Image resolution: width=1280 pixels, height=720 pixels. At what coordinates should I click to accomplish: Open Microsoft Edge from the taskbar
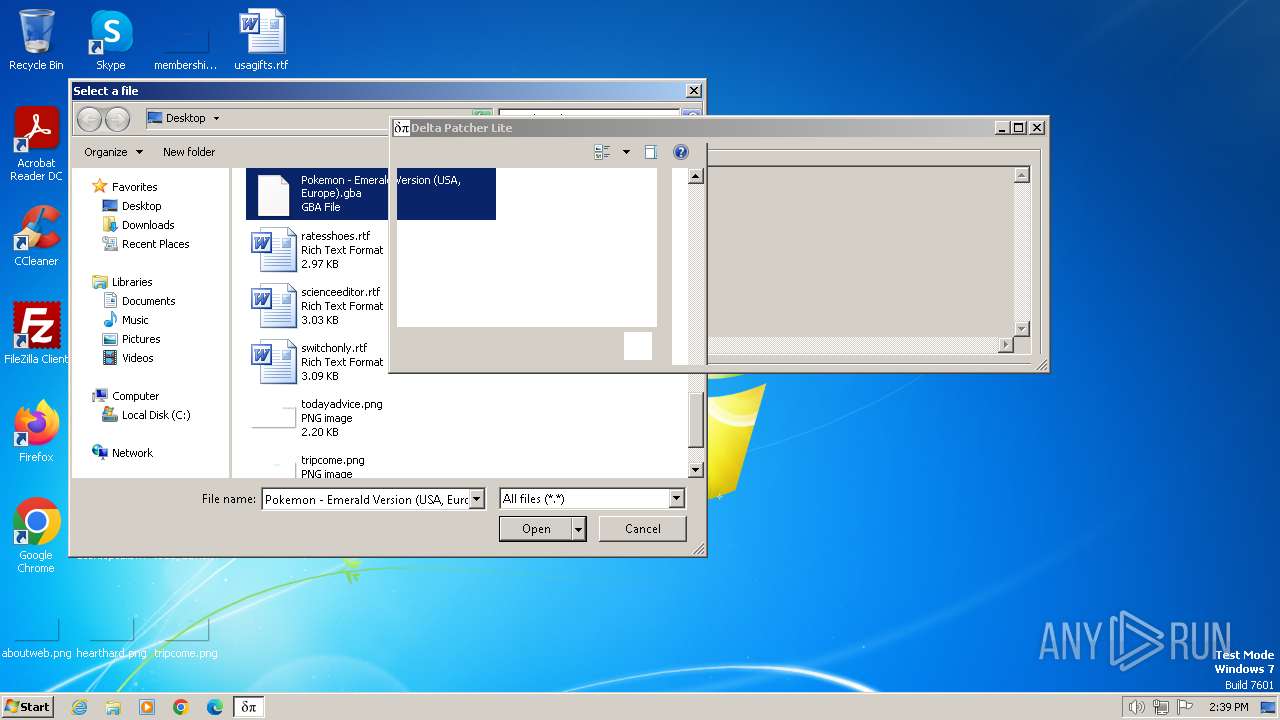pos(215,707)
